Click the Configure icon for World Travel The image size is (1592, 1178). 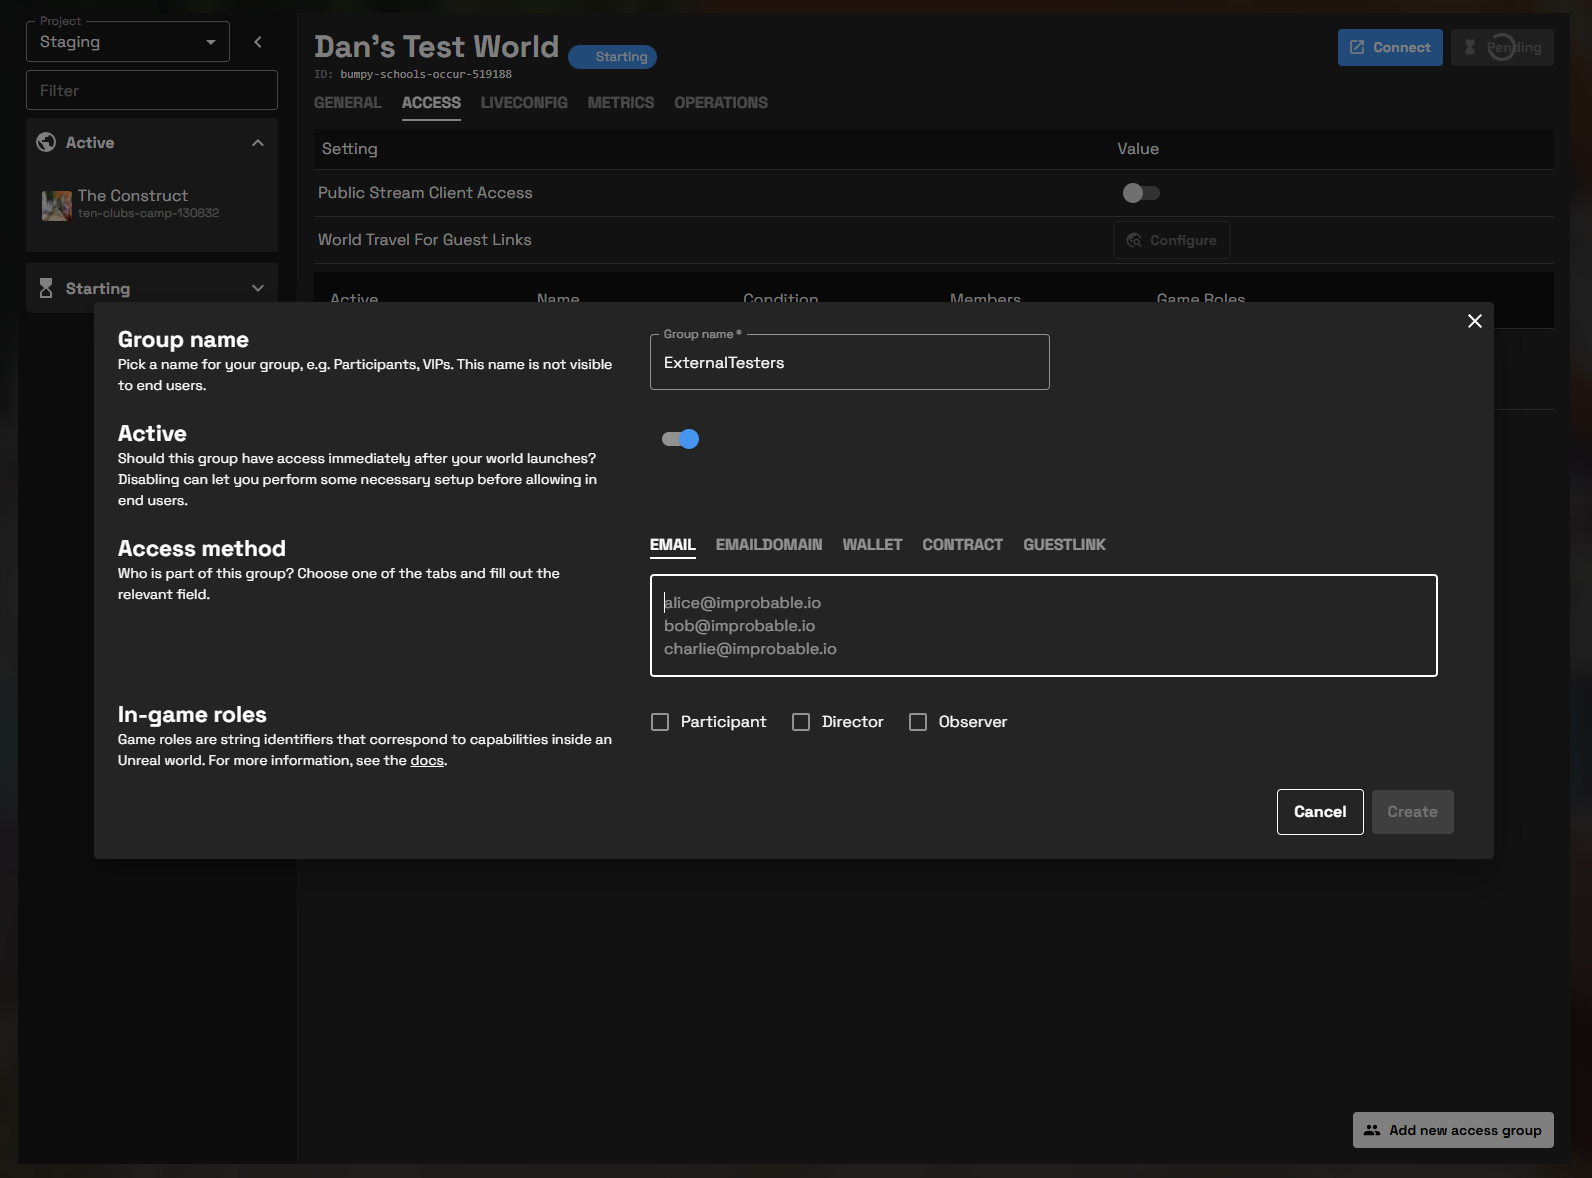1134,240
